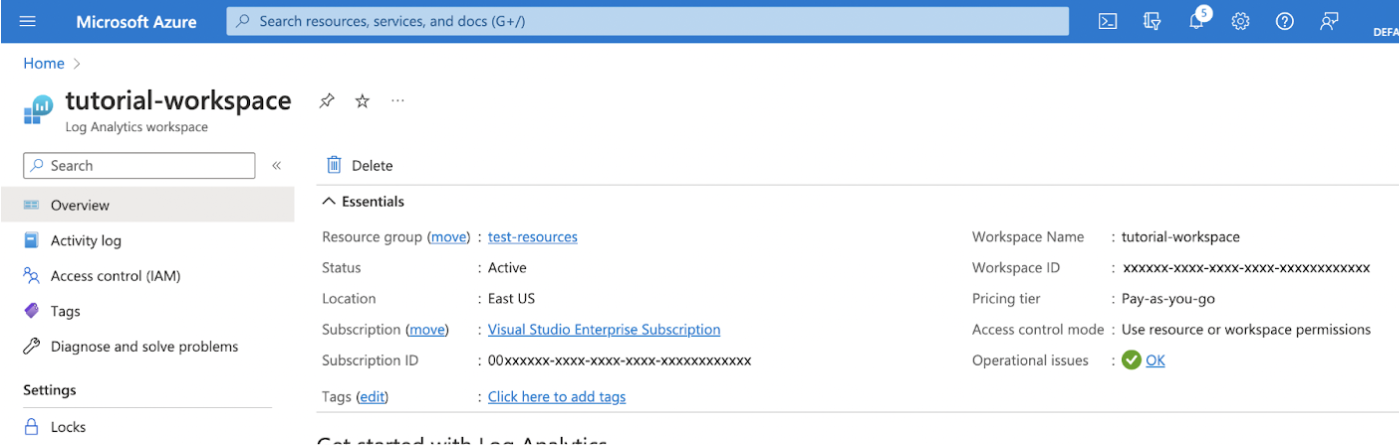
Task: Open portal settings gear
Action: pyautogui.click(x=1240, y=21)
